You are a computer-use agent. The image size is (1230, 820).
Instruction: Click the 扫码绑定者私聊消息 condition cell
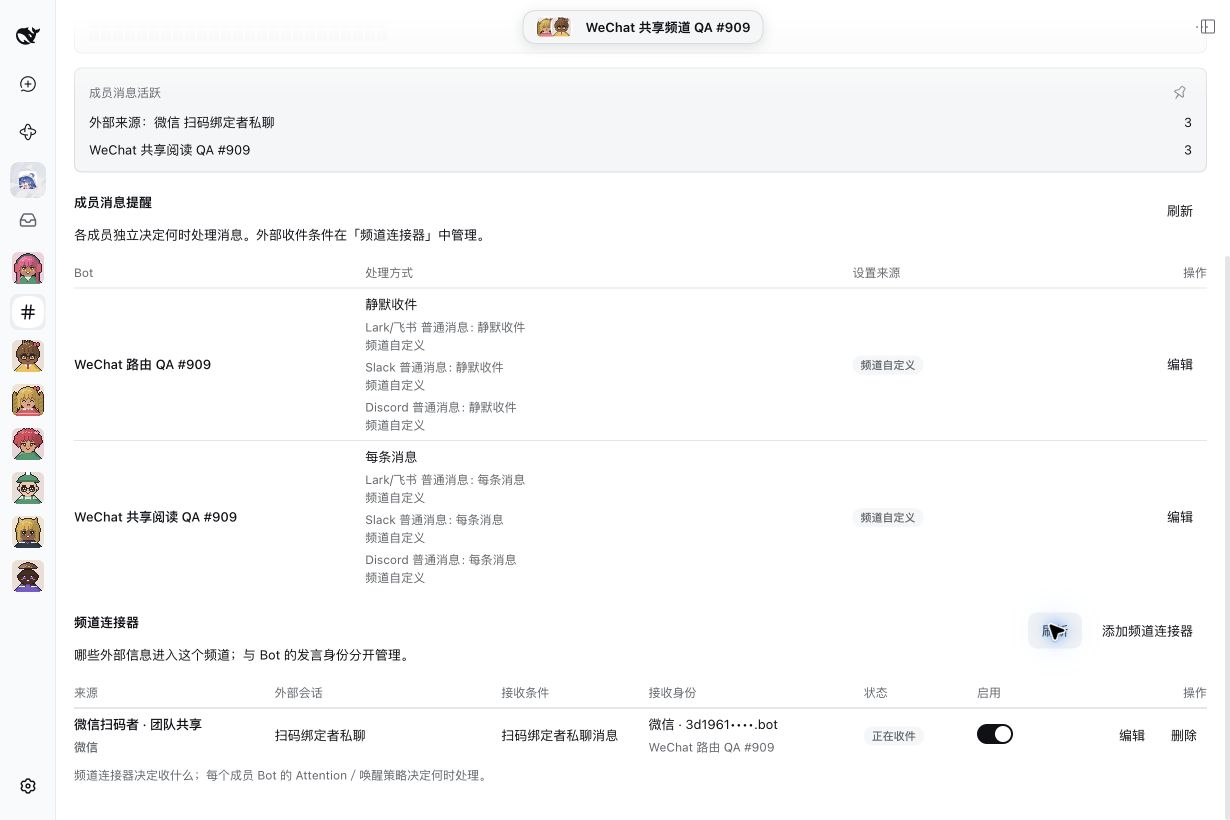tap(559, 735)
